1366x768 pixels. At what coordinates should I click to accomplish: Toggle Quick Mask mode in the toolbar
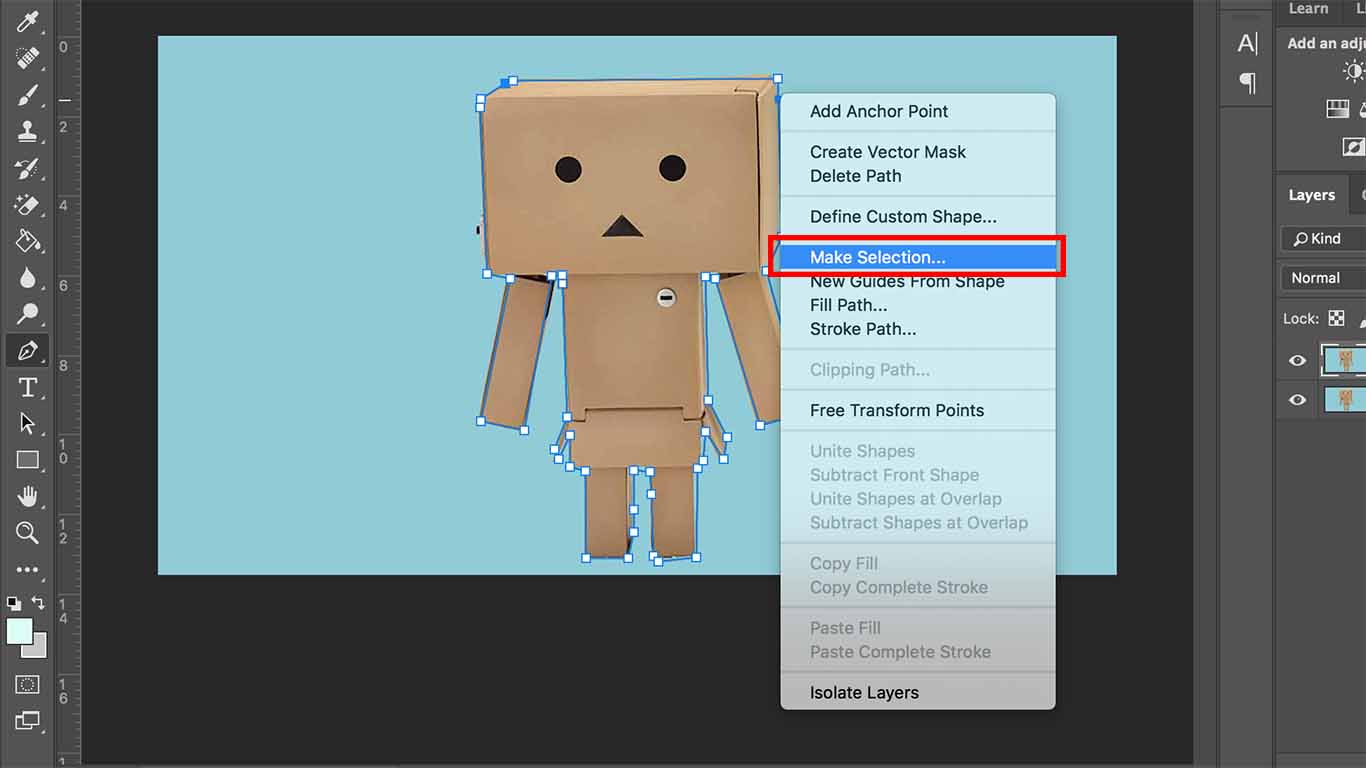(27, 685)
